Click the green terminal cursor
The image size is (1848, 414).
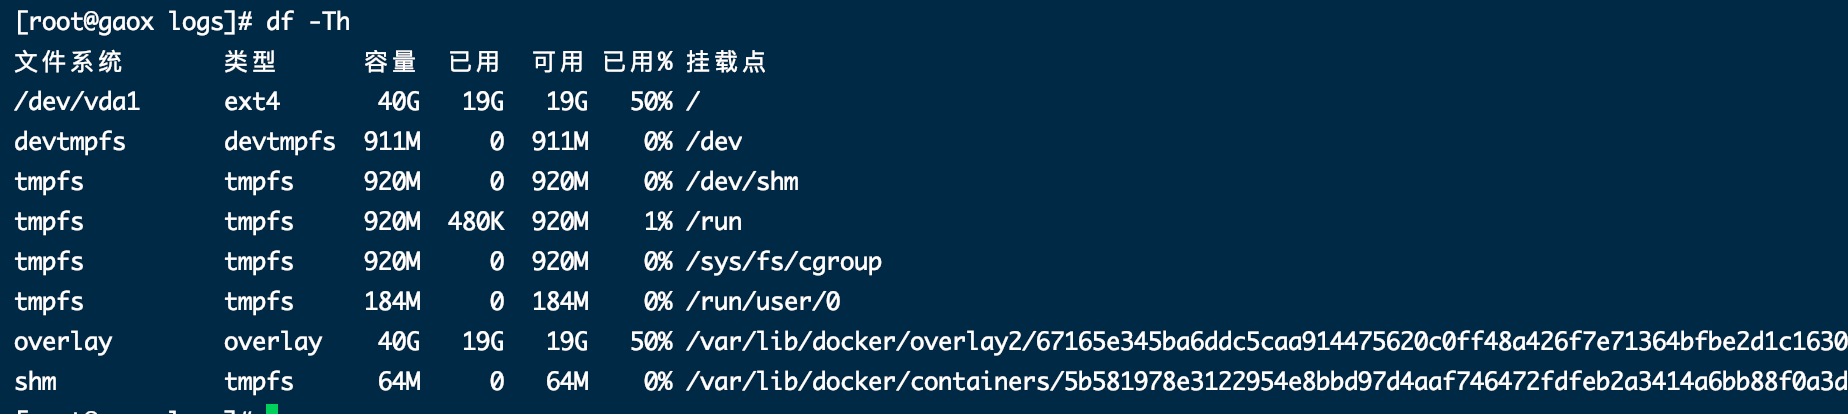272,408
